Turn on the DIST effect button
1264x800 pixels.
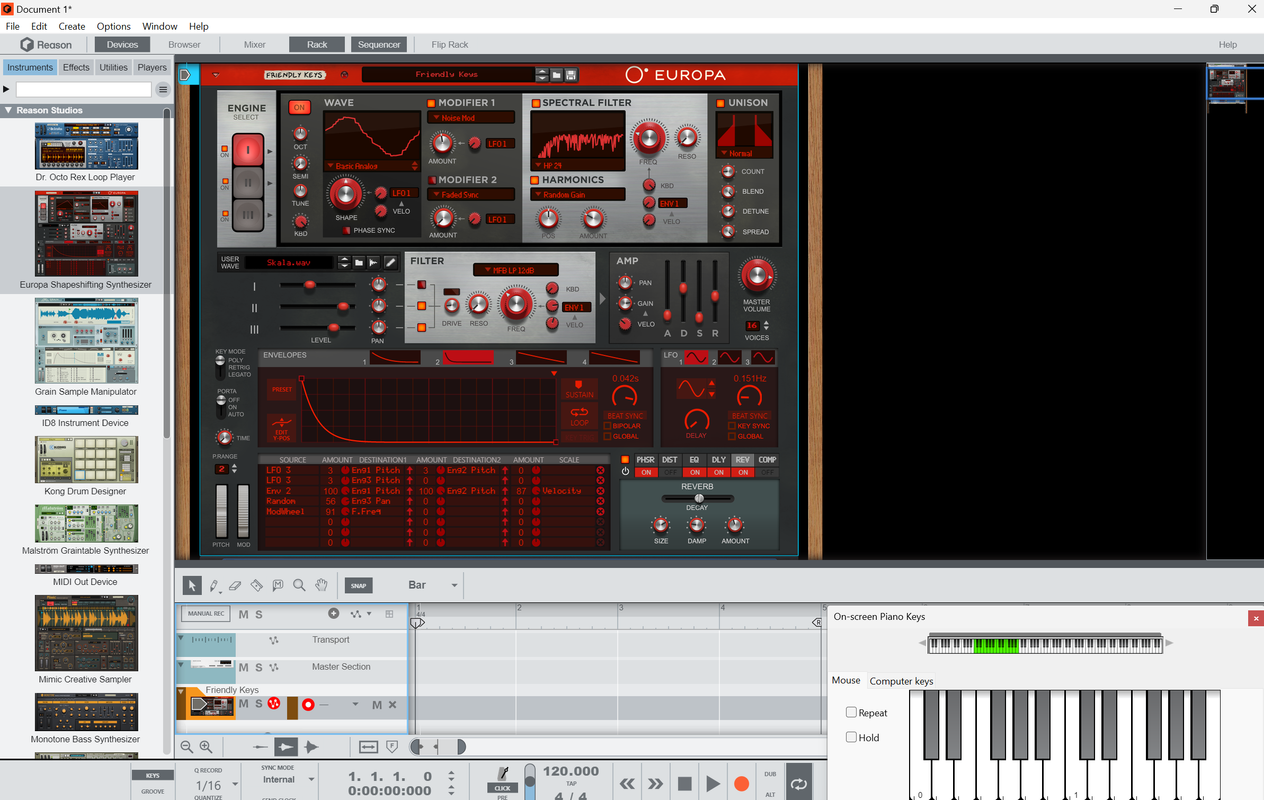tap(670, 472)
